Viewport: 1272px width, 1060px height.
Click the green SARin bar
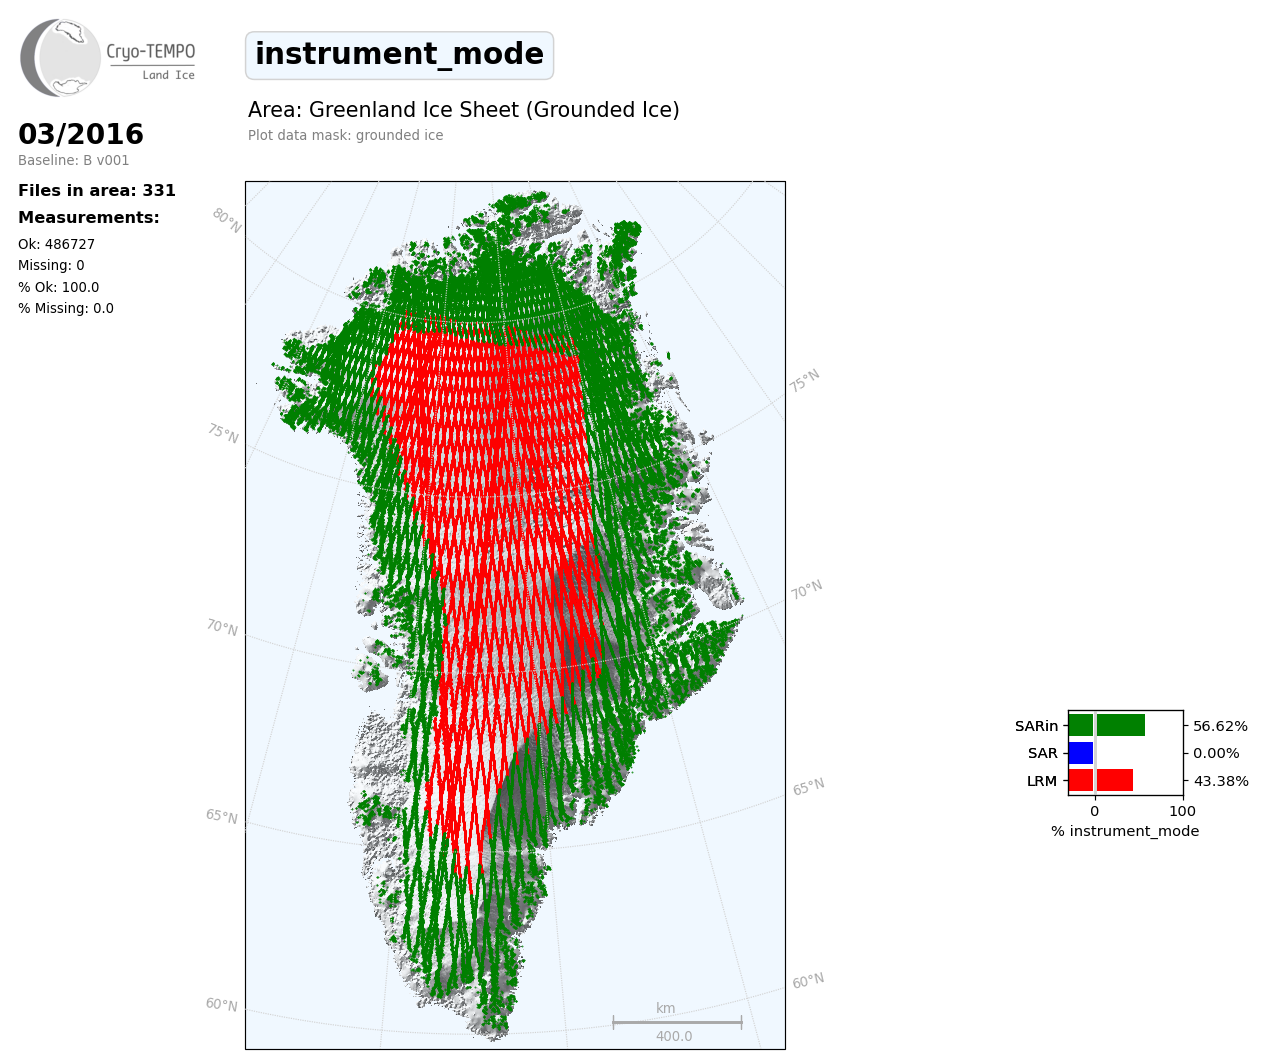click(1107, 725)
